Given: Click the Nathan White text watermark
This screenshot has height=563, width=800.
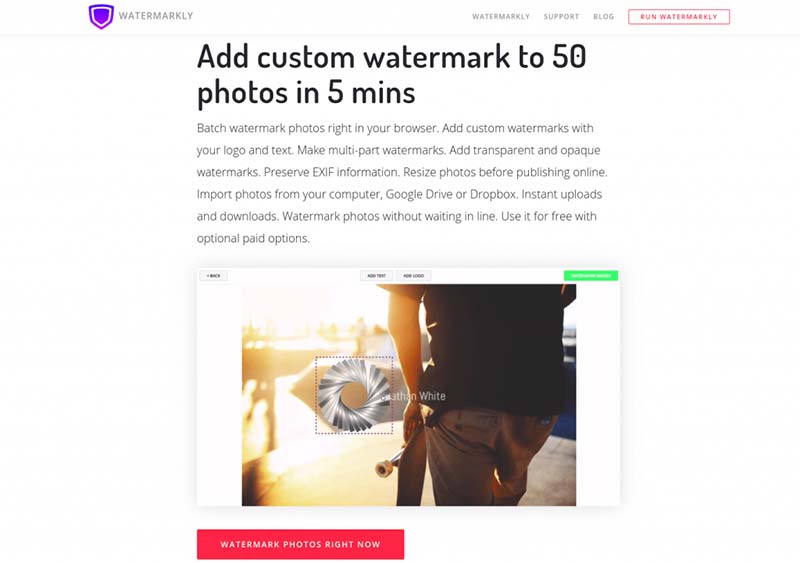Looking at the screenshot, I should point(414,396).
